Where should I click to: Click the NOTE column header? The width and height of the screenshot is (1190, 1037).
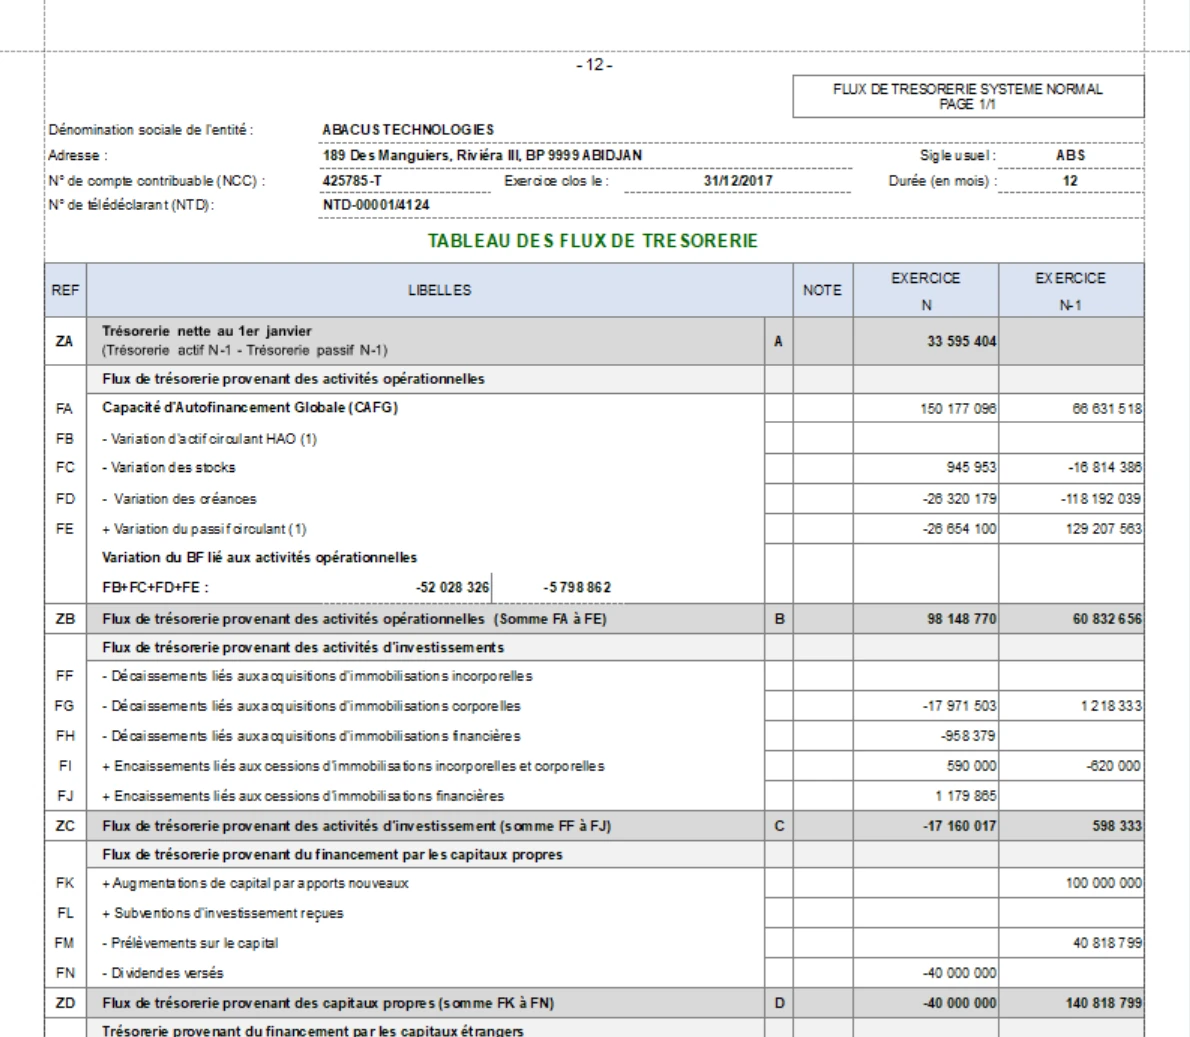823,290
